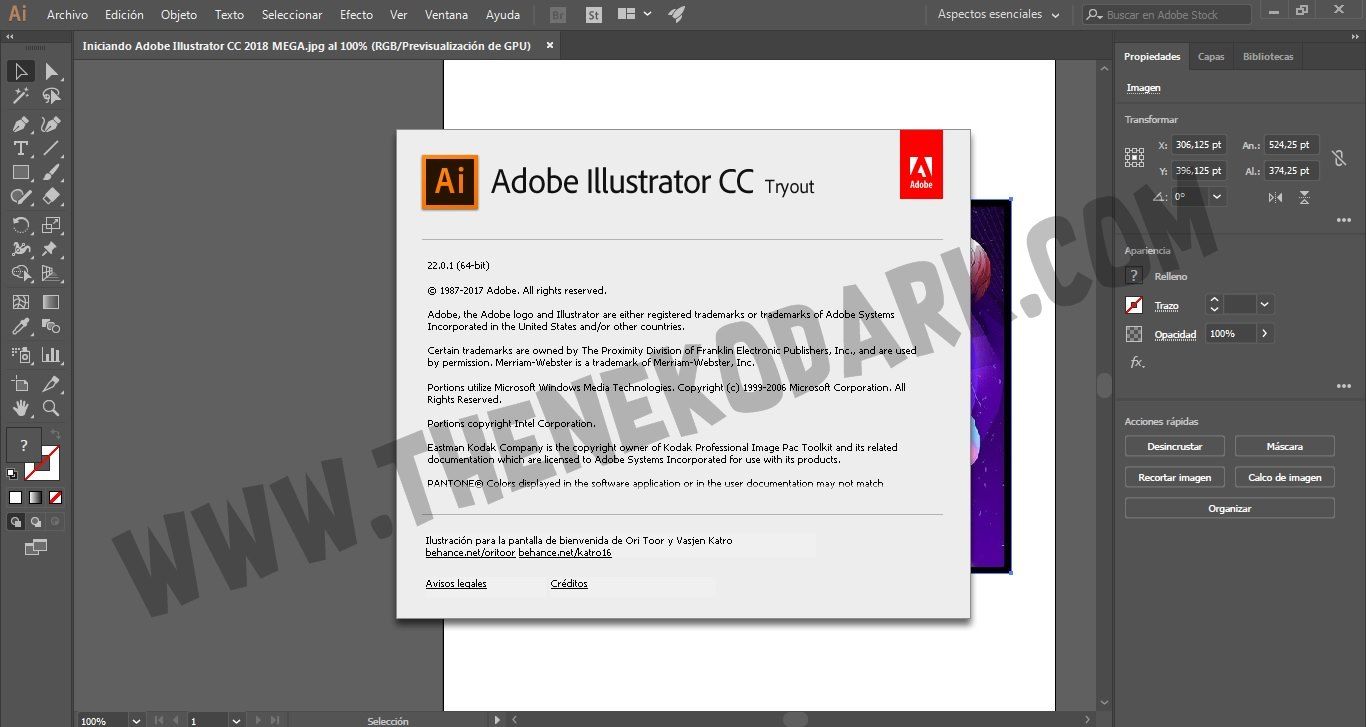Enable Draw Normal mode
The height and width of the screenshot is (727, 1366).
click(15, 521)
